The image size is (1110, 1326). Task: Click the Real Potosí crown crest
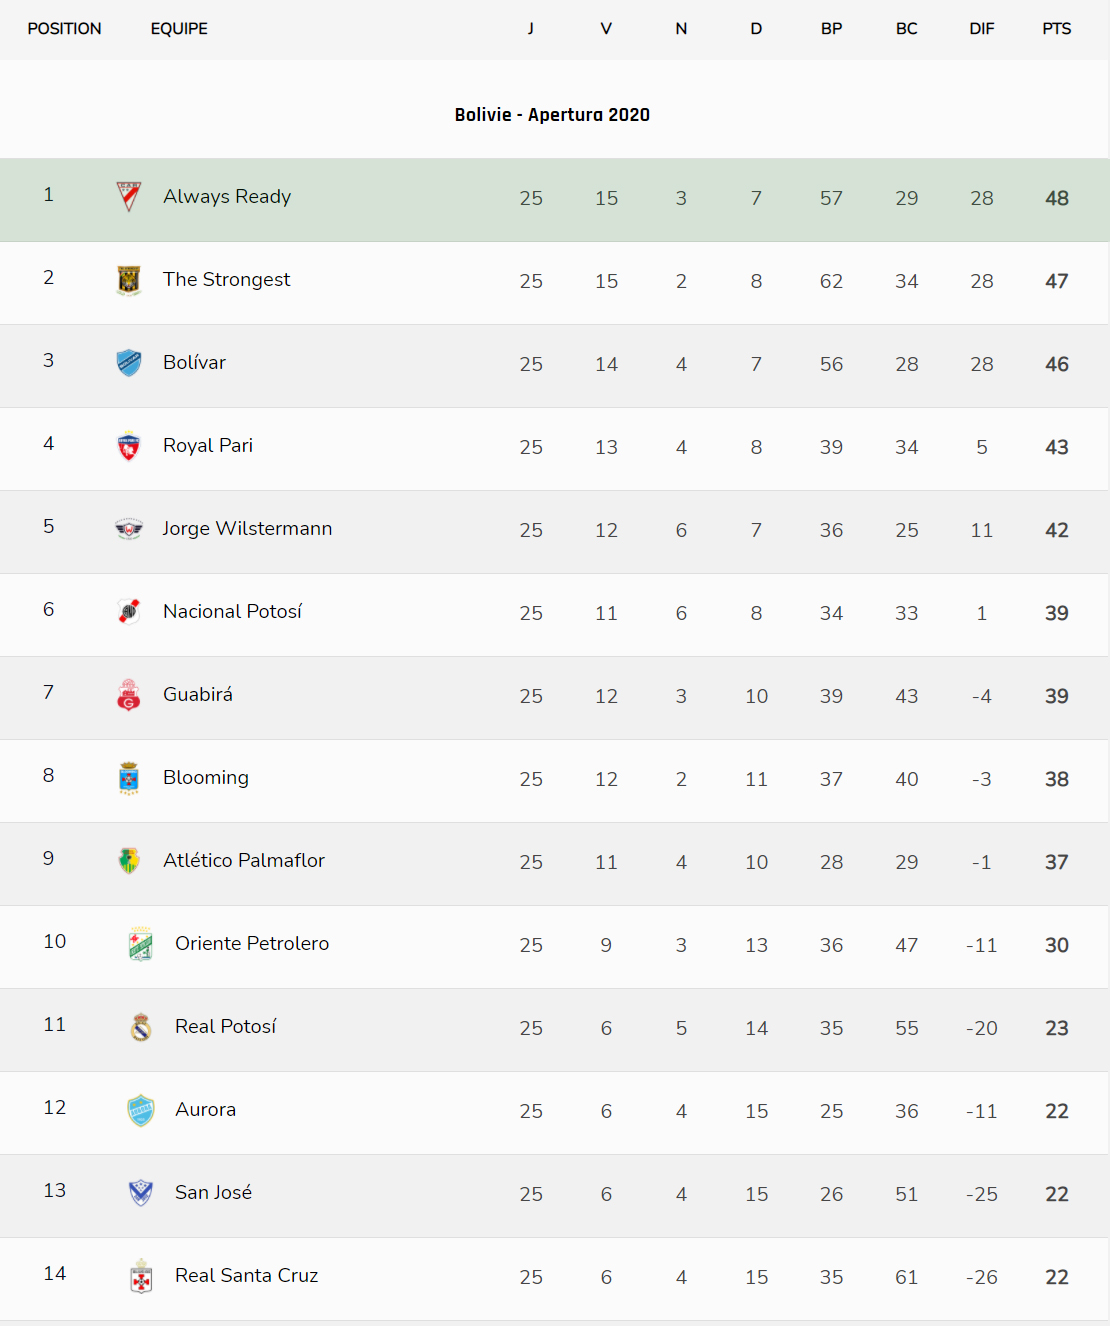(141, 1027)
